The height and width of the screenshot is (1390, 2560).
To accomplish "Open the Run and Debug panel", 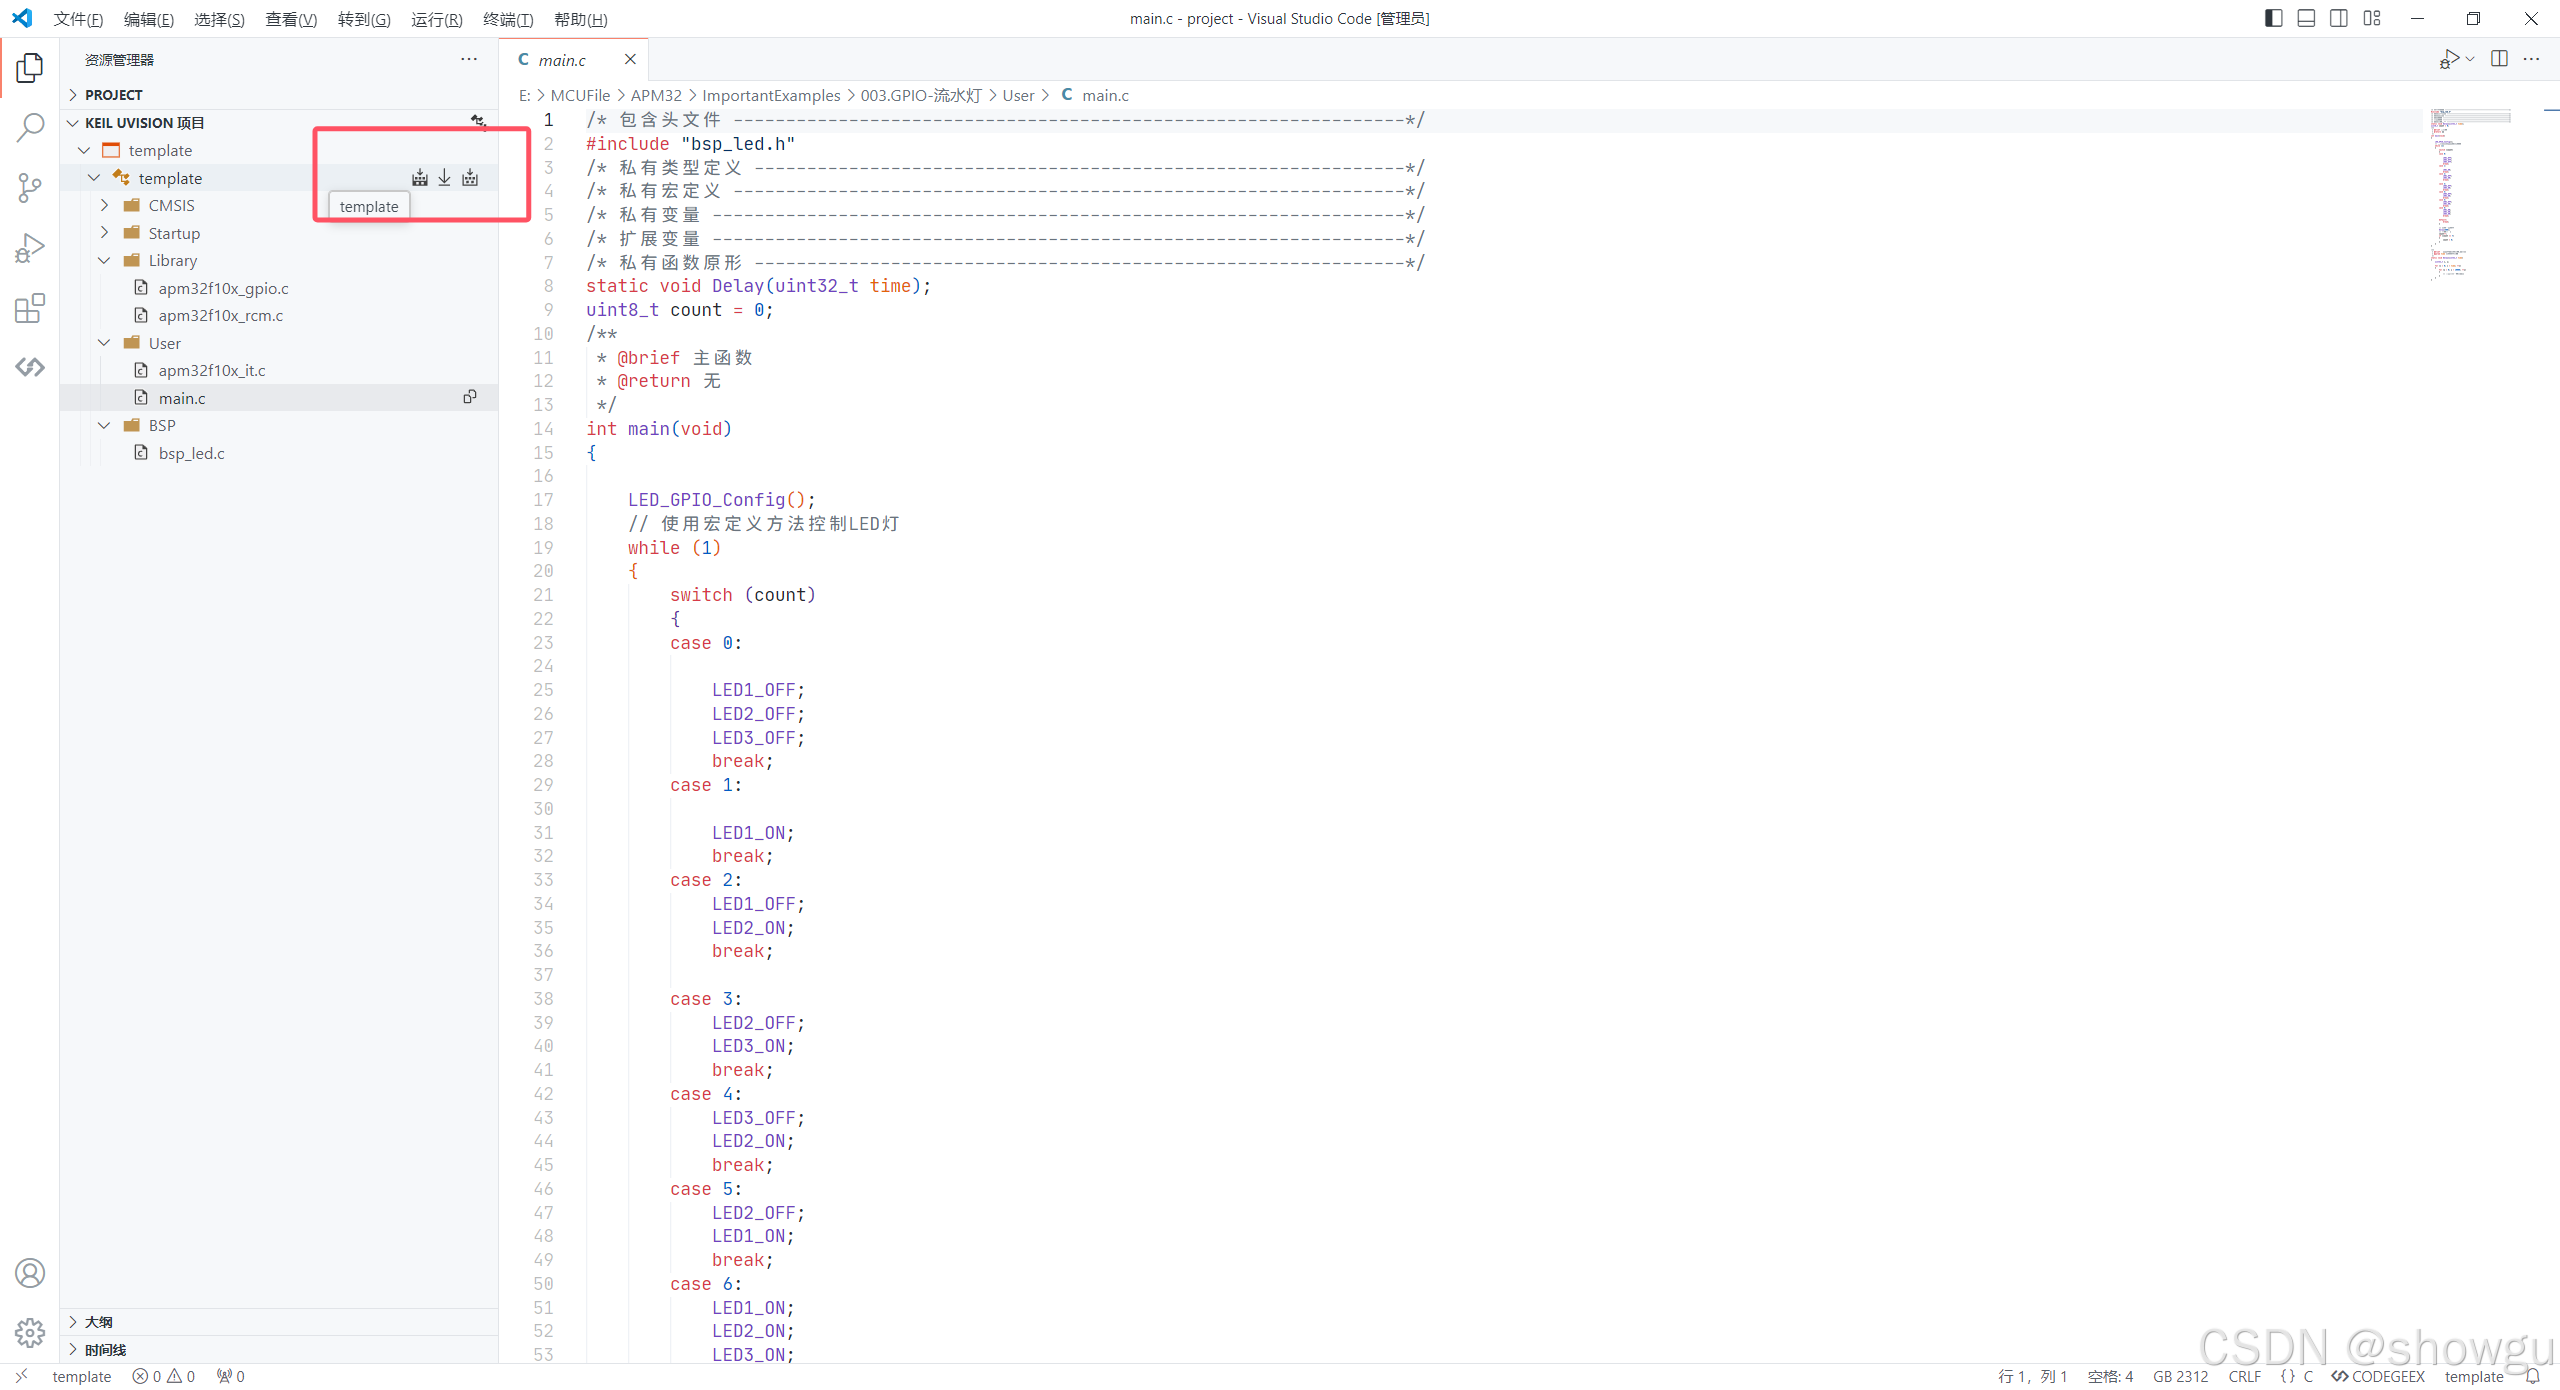I will 30,247.
